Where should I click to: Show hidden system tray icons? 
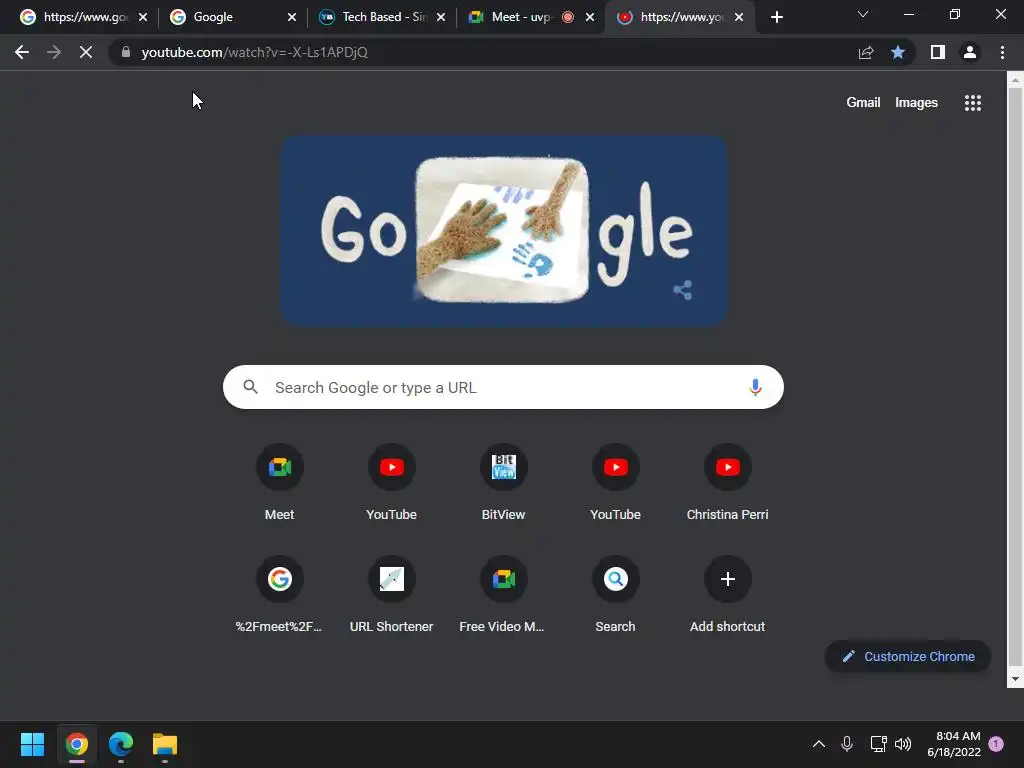tap(818, 744)
